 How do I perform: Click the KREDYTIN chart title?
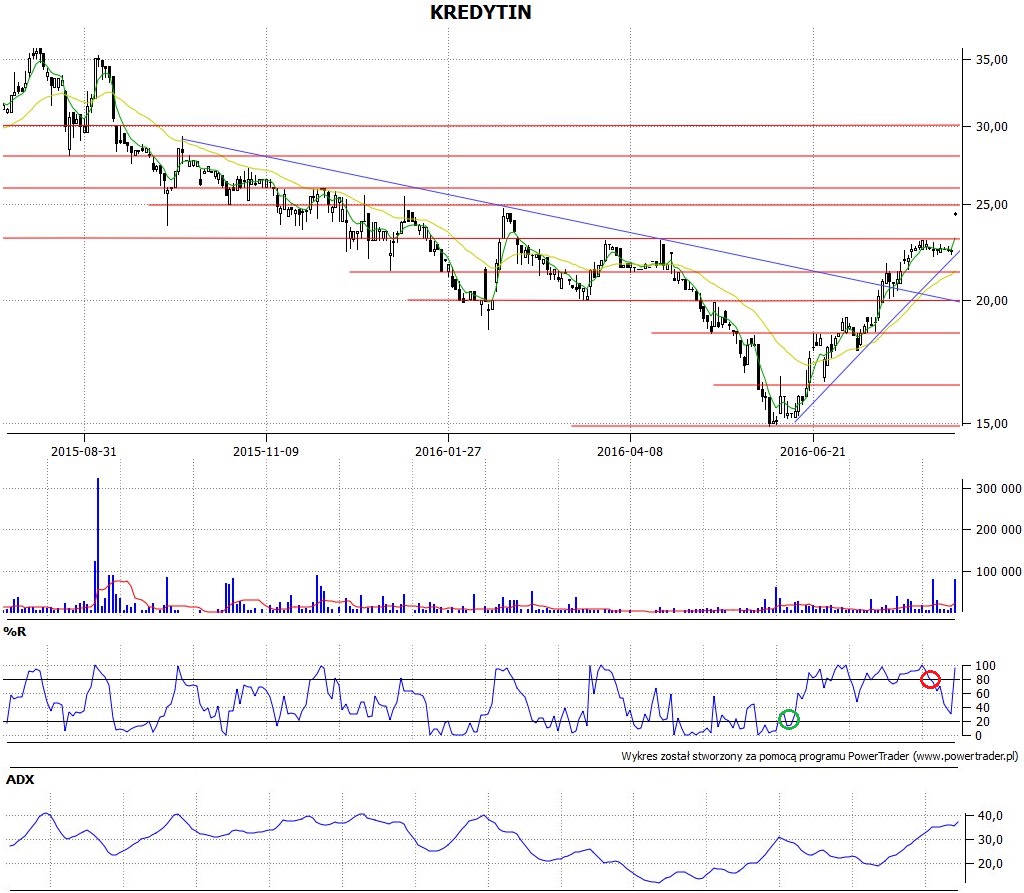pos(481,12)
